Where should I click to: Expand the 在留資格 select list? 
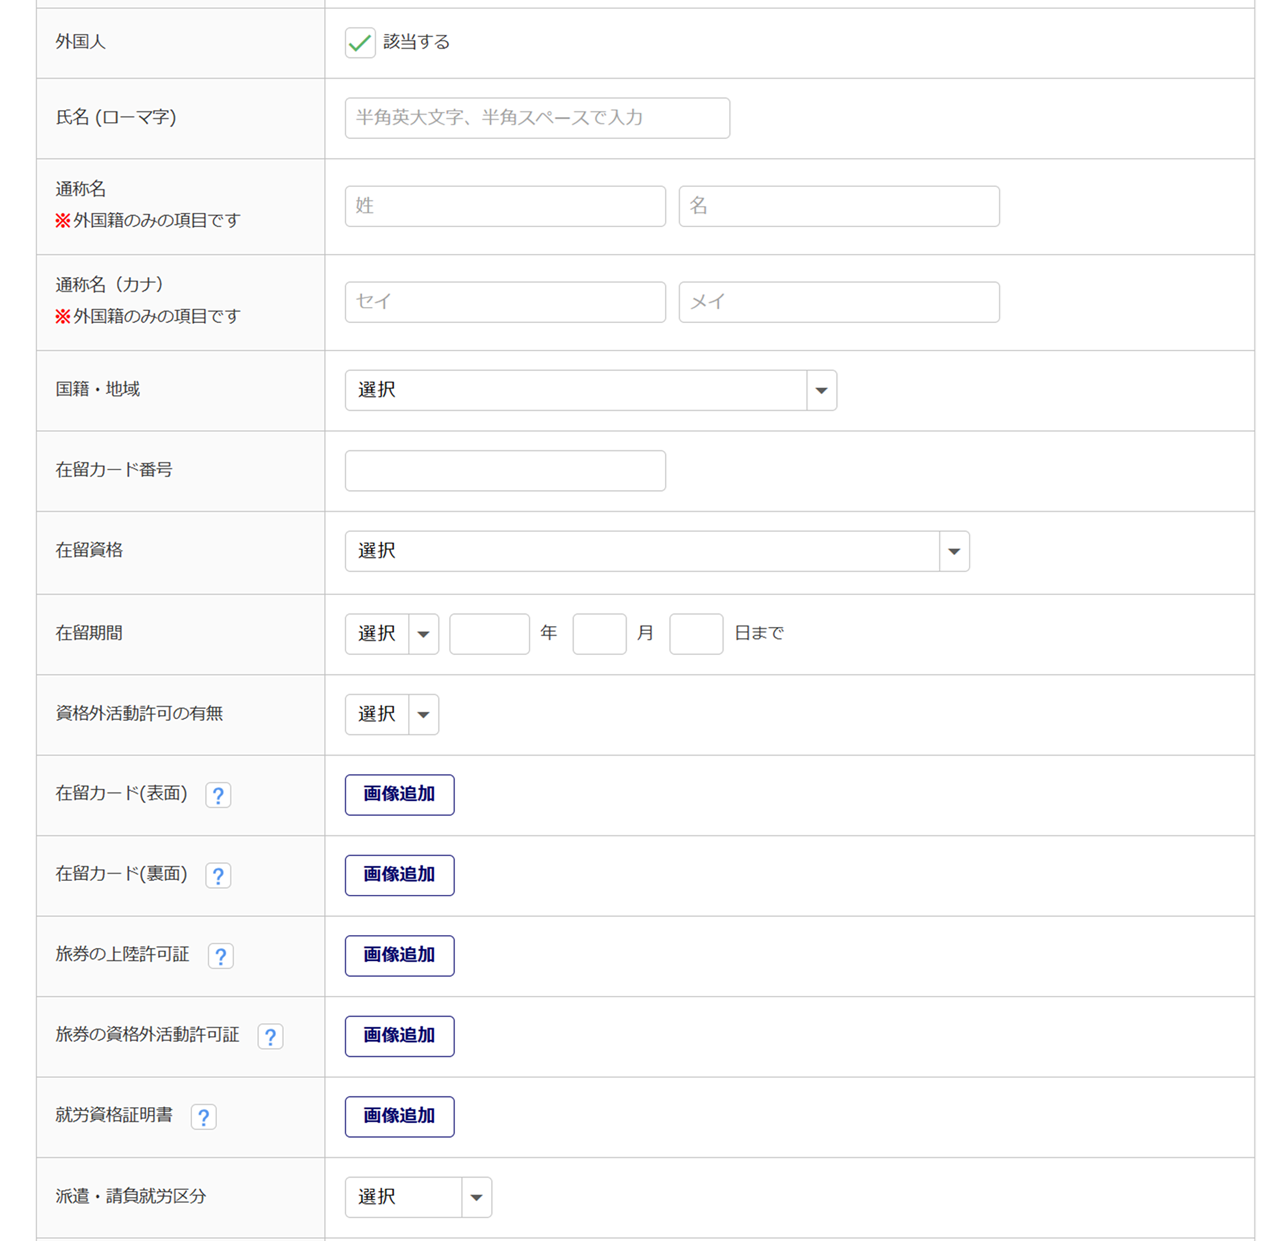tap(656, 551)
